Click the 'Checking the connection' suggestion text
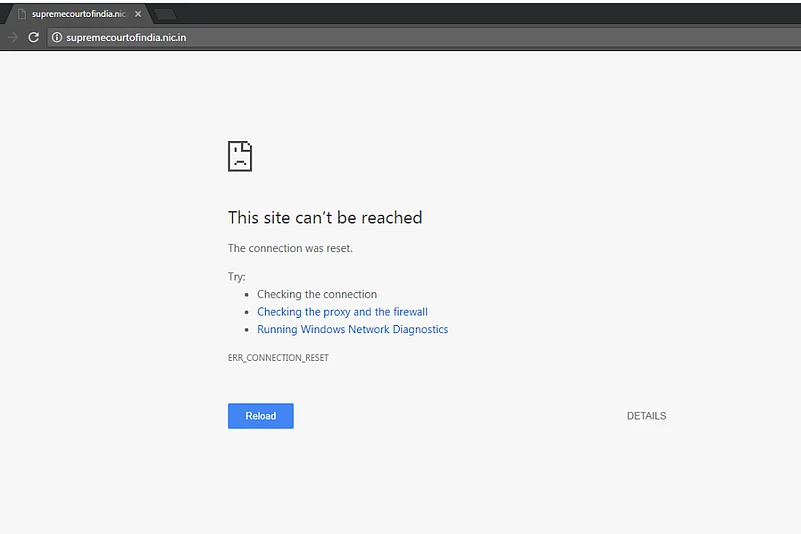Viewport: 801px width, 534px height. point(317,294)
